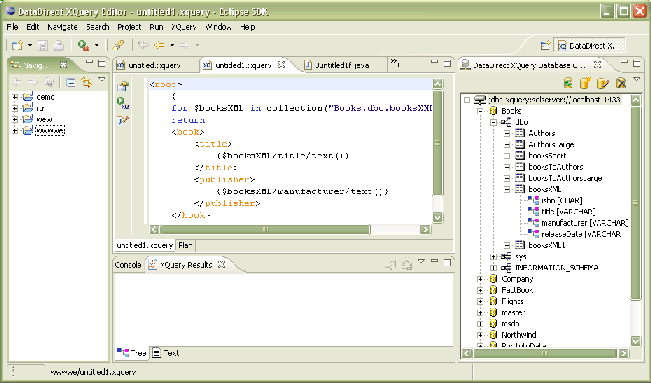Click the editor's horizontal scrollbar right arrow

(x=425, y=229)
